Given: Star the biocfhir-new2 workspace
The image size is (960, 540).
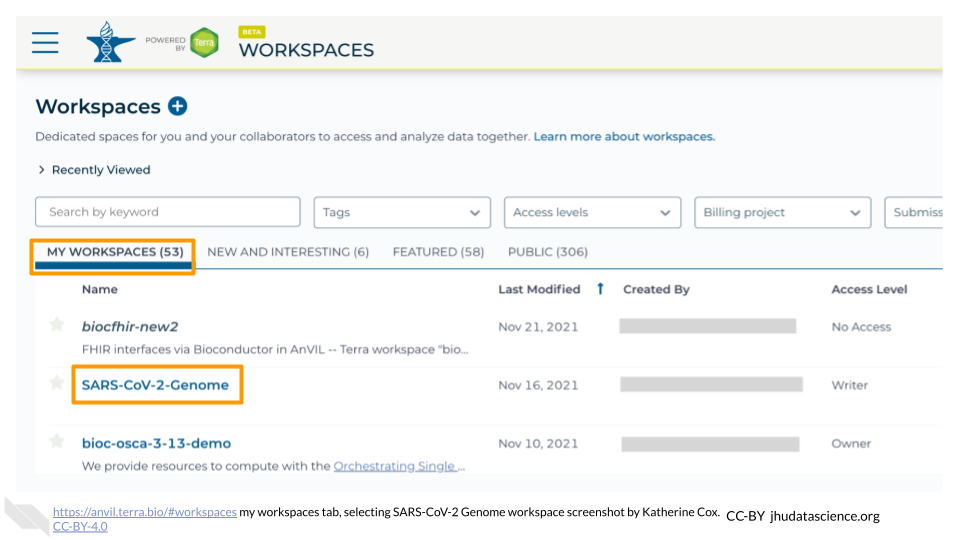Looking at the screenshot, I should point(57,324).
